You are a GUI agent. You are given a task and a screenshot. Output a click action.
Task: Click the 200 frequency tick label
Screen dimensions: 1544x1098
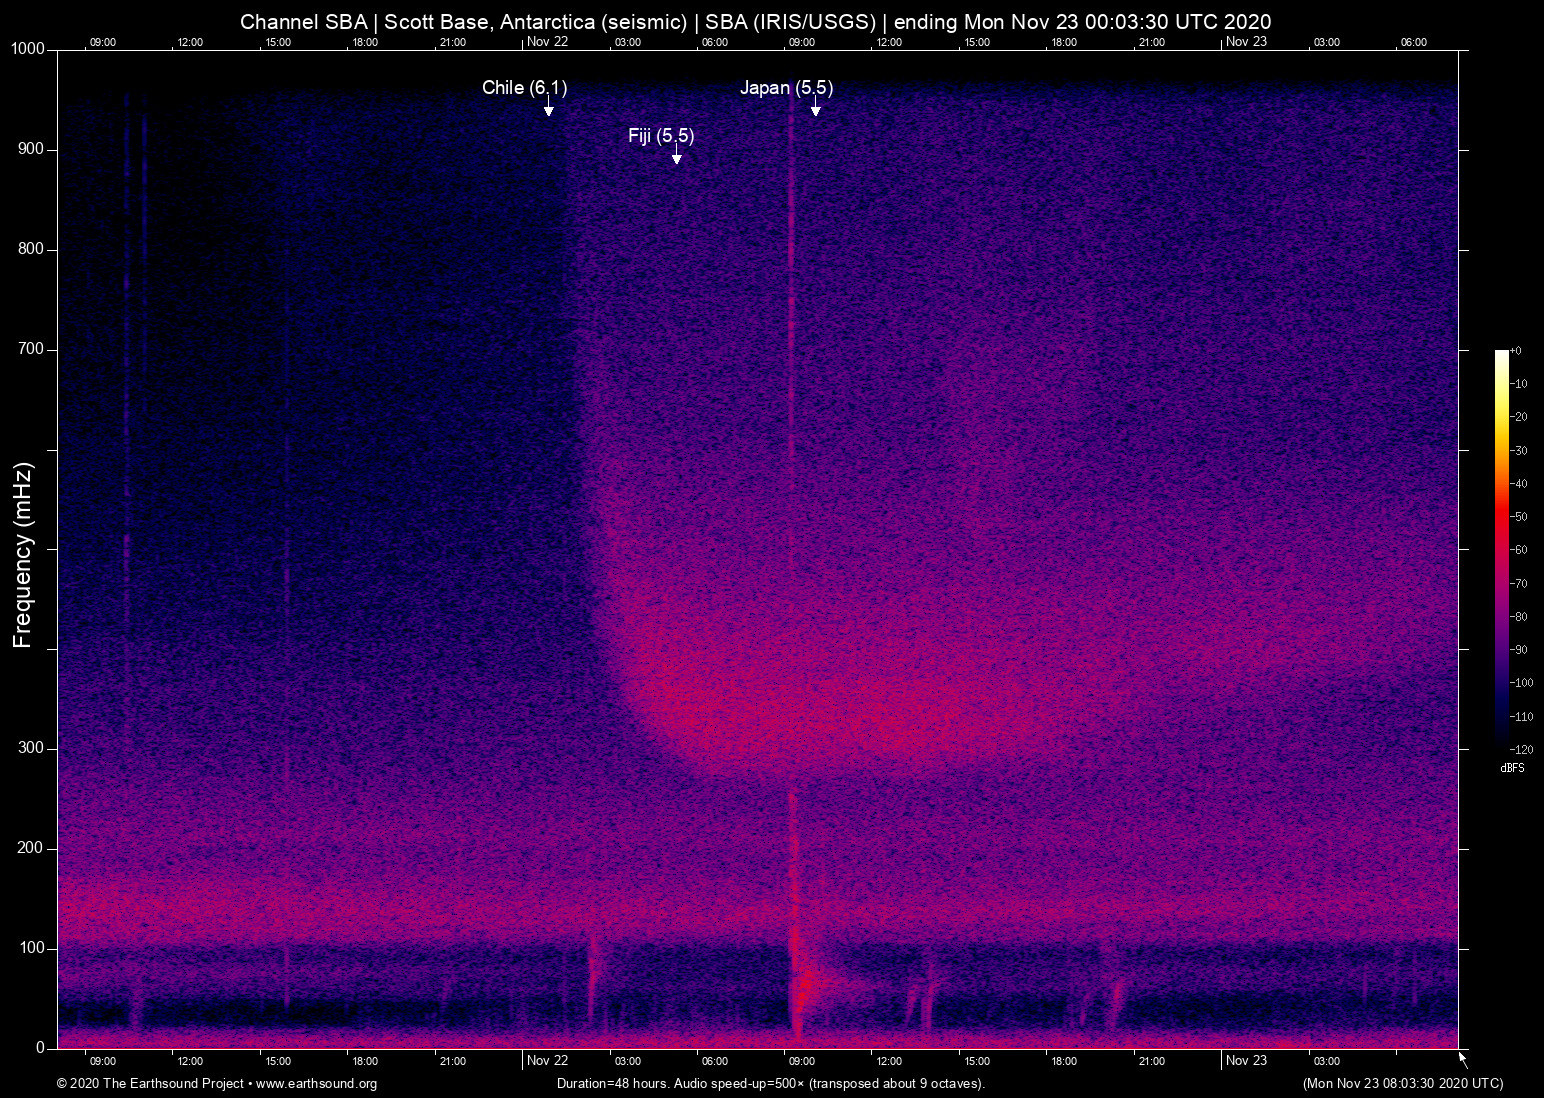click(32, 848)
